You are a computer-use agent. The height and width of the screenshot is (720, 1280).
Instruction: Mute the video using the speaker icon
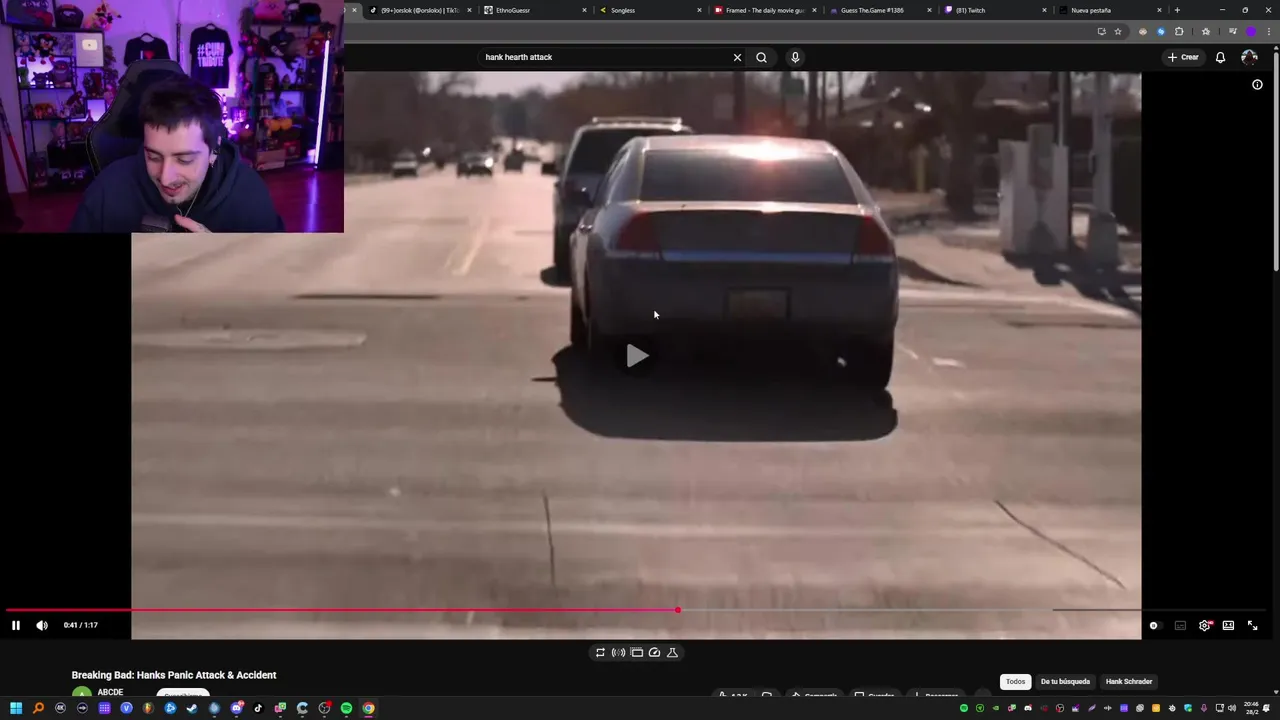pos(42,625)
